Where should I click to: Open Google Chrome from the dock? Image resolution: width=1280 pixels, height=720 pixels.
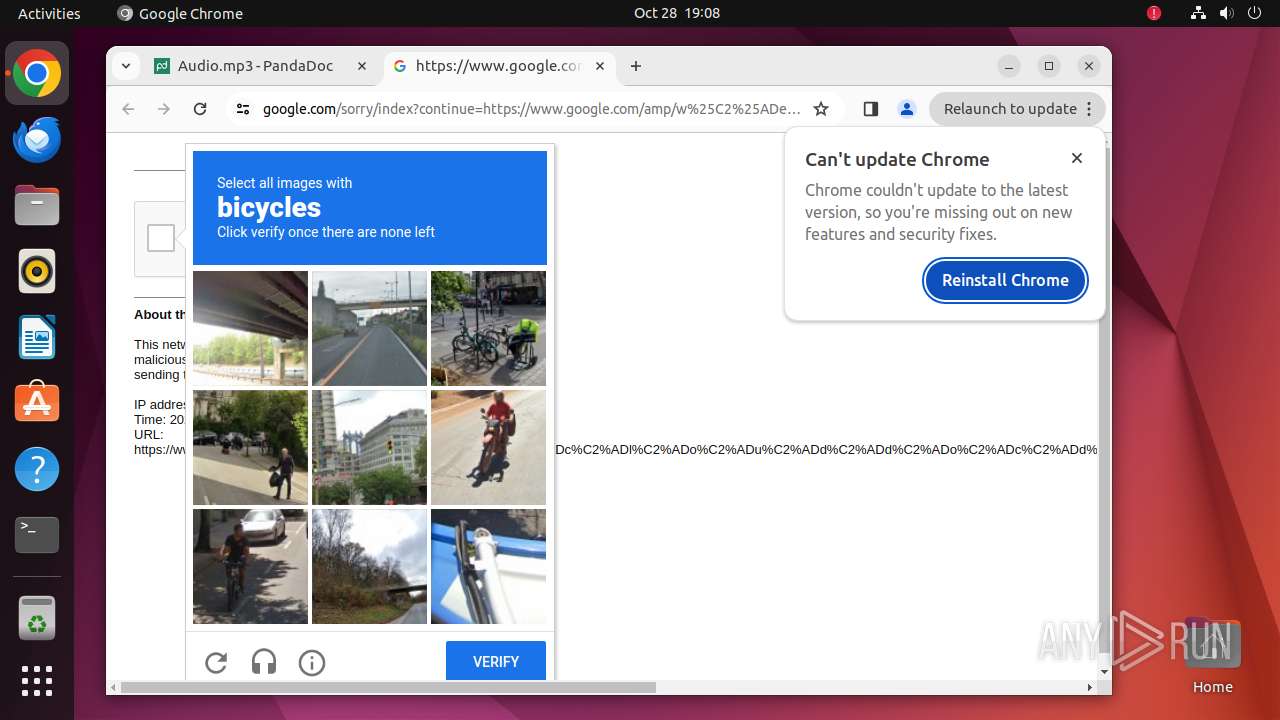pyautogui.click(x=37, y=73)
